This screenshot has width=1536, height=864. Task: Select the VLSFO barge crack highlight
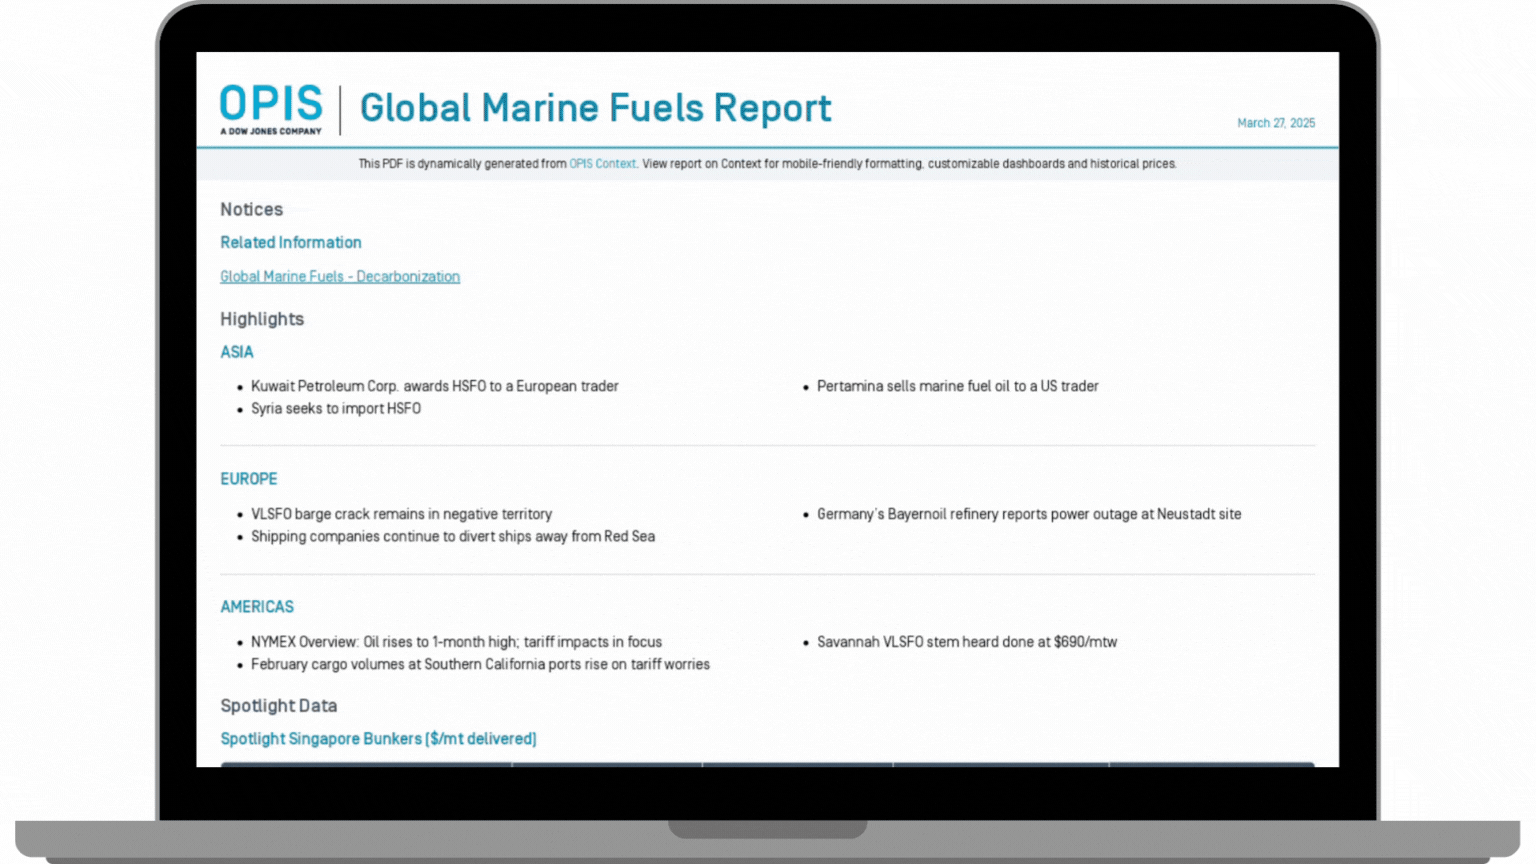(401, 514)
